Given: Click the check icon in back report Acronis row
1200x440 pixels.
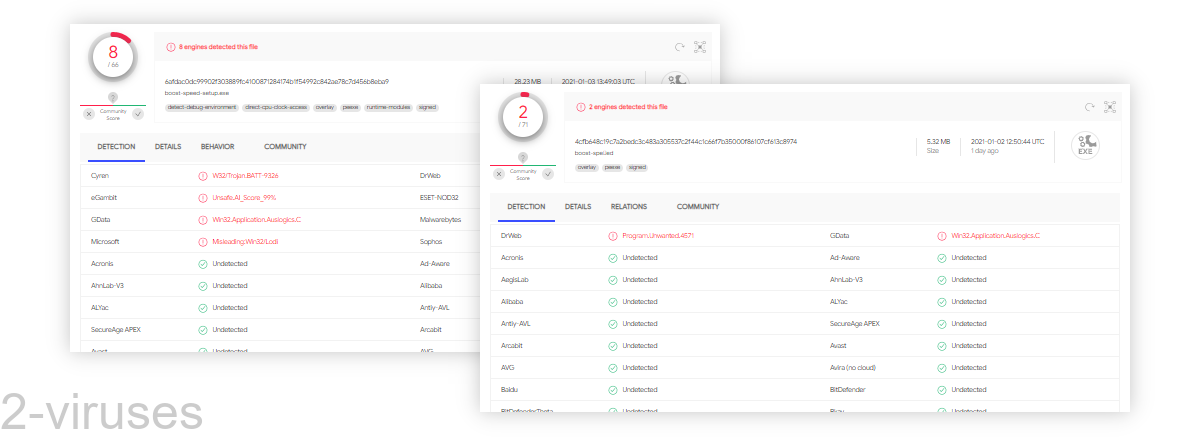Looking at the screenshot, I should point(203,263).
